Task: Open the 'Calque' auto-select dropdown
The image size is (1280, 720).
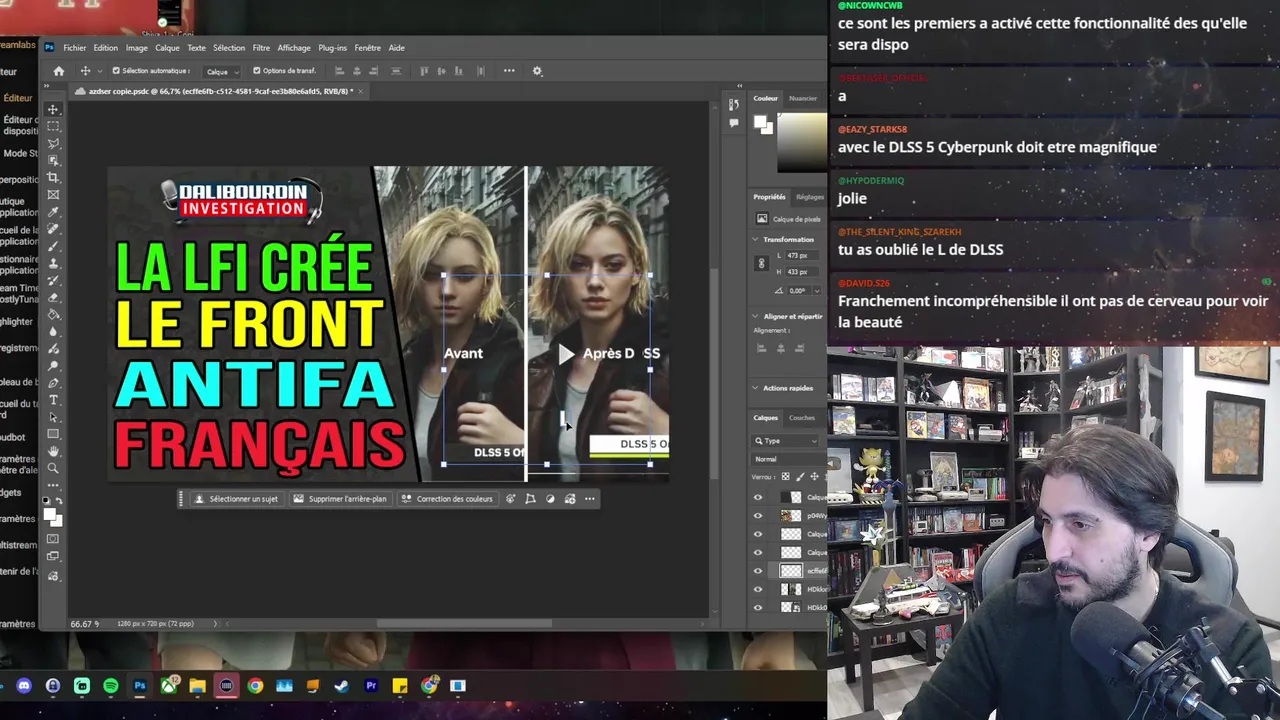Action: (222, 71)
